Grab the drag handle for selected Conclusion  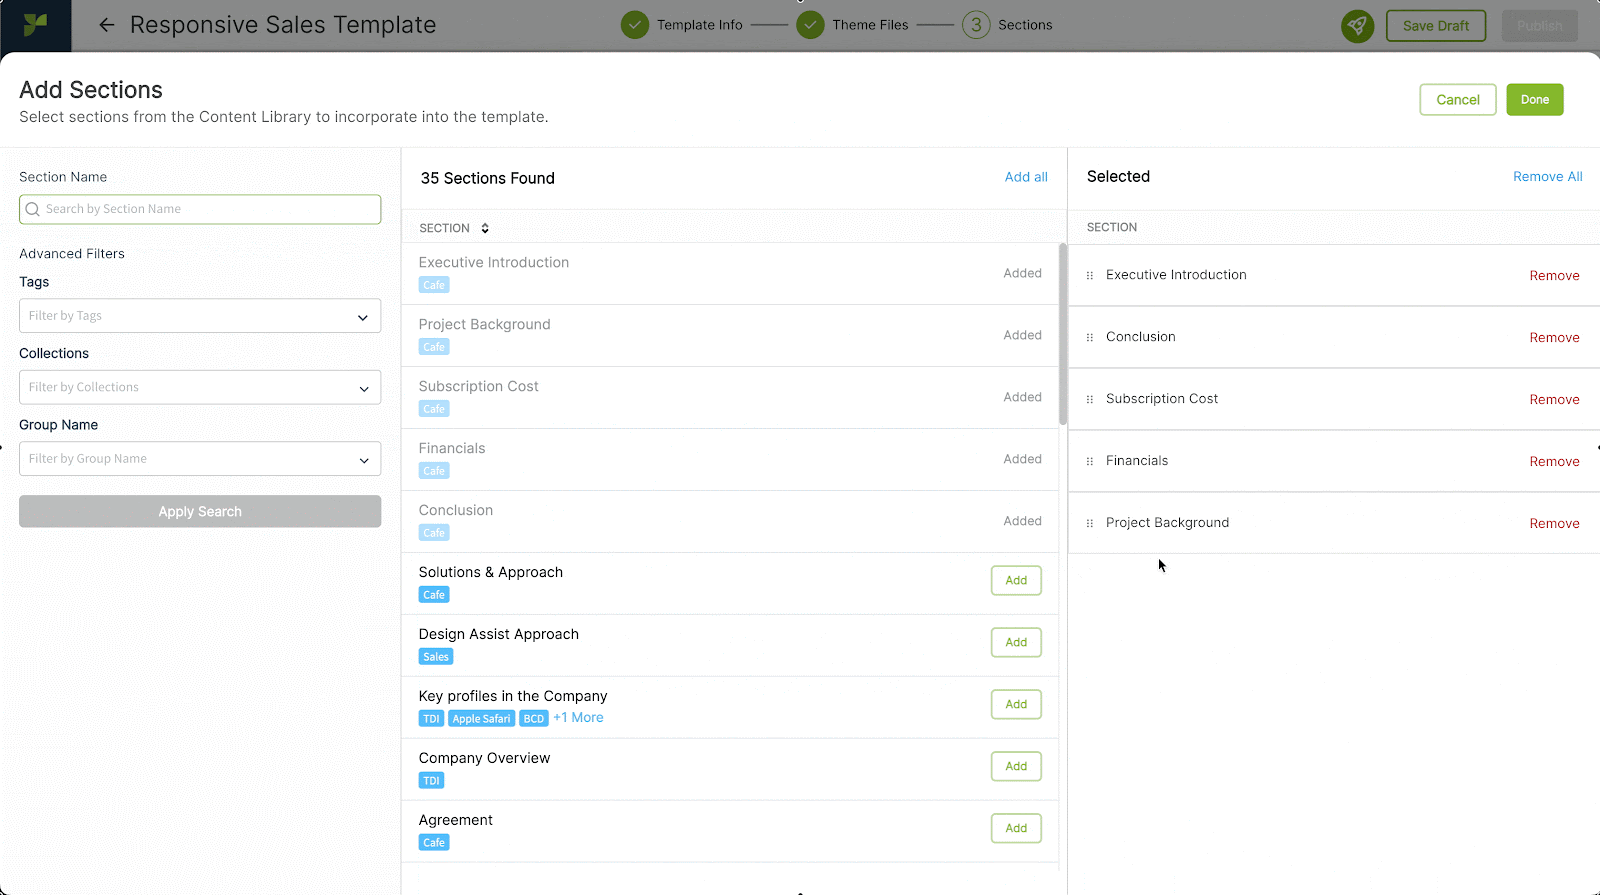1090,337
